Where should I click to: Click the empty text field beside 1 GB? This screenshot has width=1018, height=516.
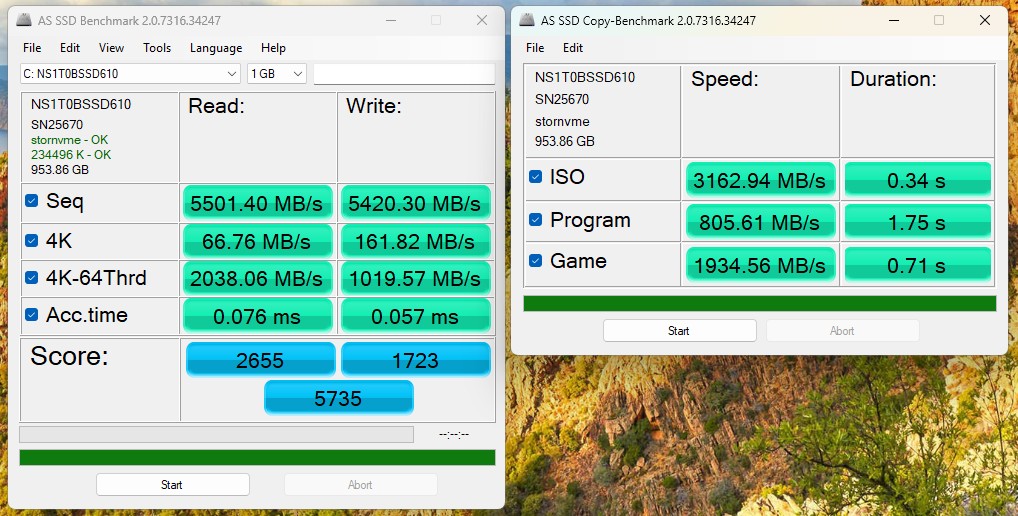point(404,74)
